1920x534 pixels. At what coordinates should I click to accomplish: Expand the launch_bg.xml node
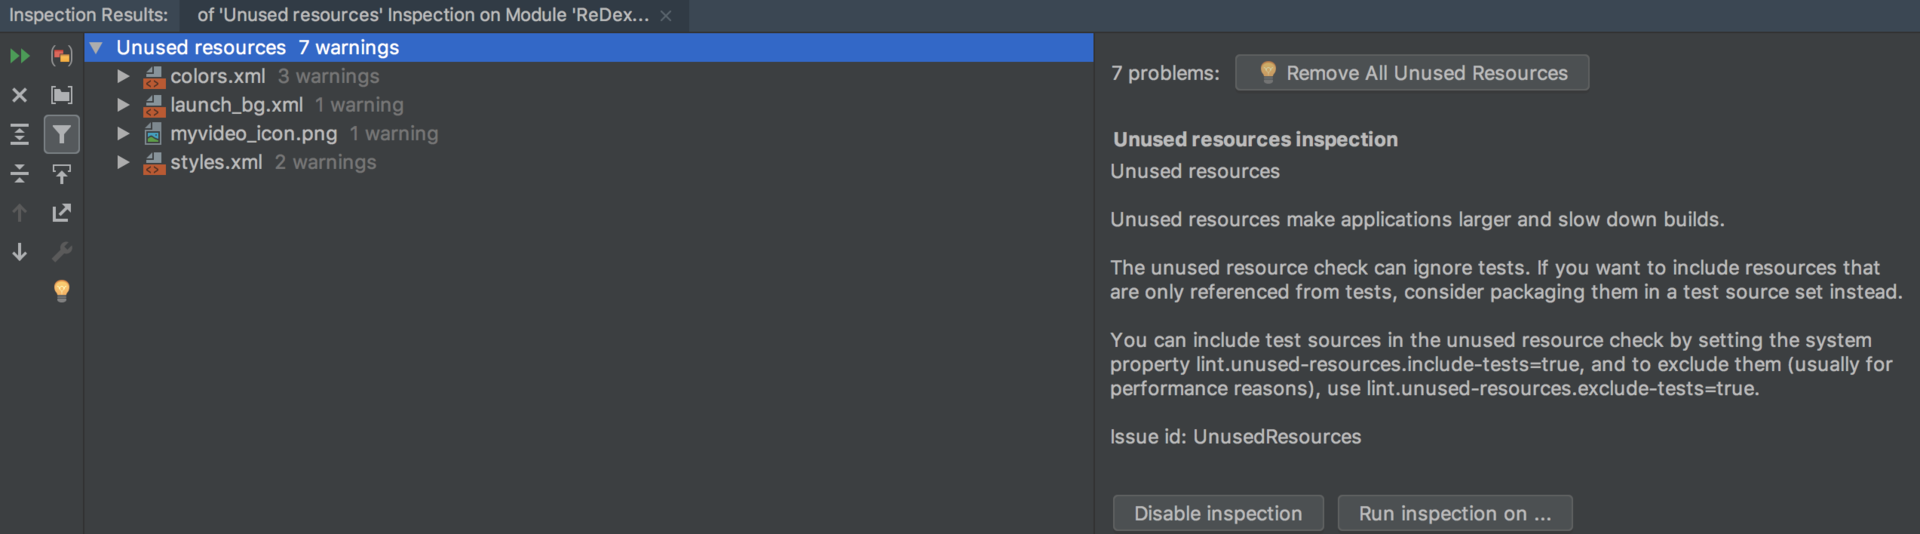click(123, 105)
